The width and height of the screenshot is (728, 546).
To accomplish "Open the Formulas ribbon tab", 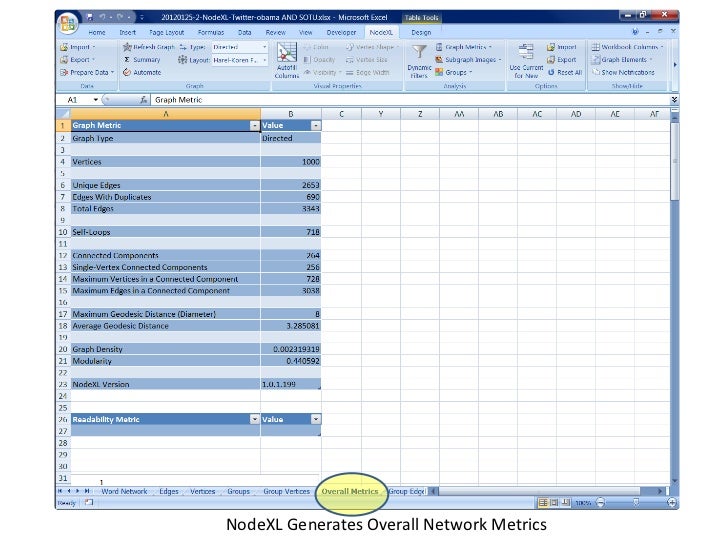I will [211, 32].
